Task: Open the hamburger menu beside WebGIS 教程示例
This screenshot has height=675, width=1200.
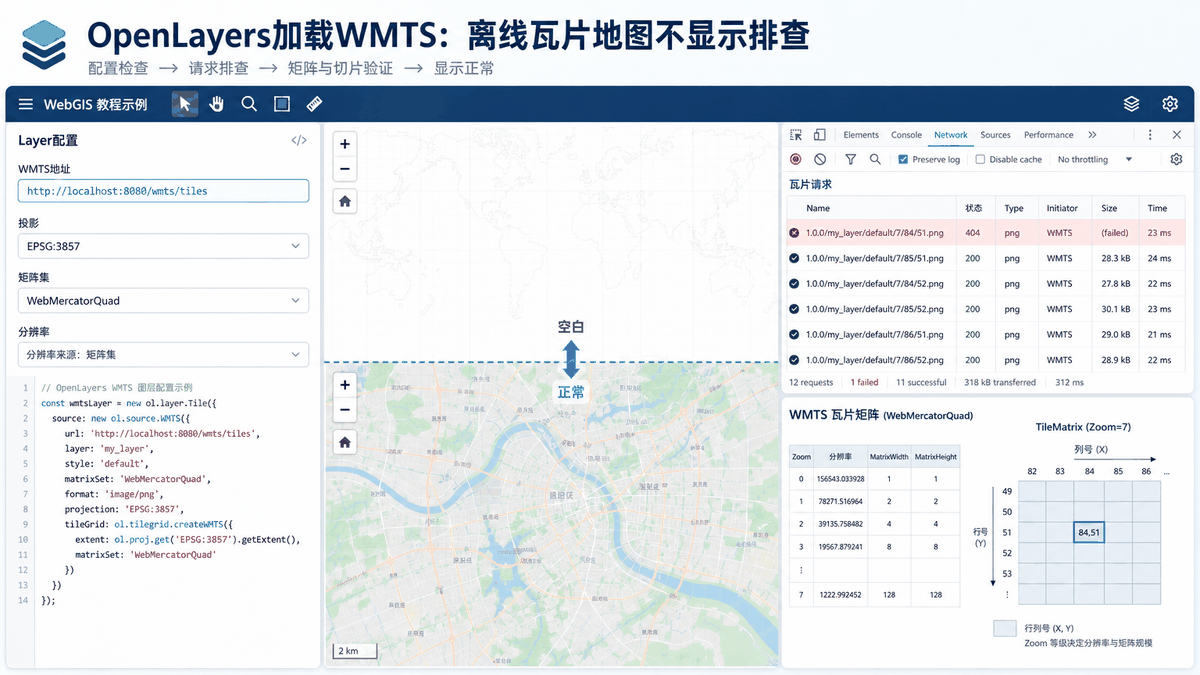Action: pyautogui.click(x=26, y=104)
